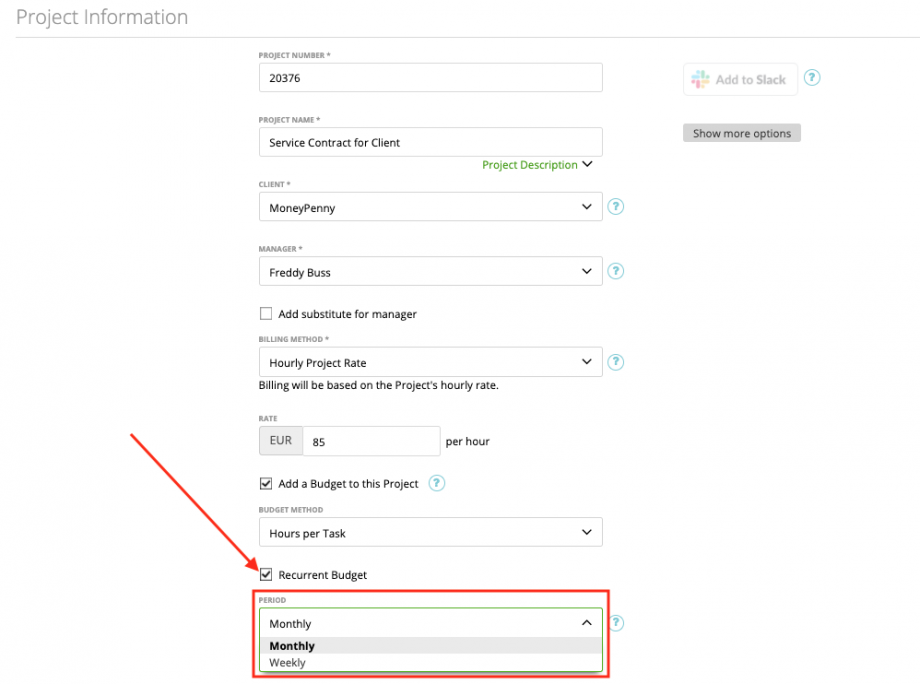Image resolution: width=920 pixels, height=684 pixels.
Task: Click the Period help question mark icon
Action: click(x=615, y=622)
